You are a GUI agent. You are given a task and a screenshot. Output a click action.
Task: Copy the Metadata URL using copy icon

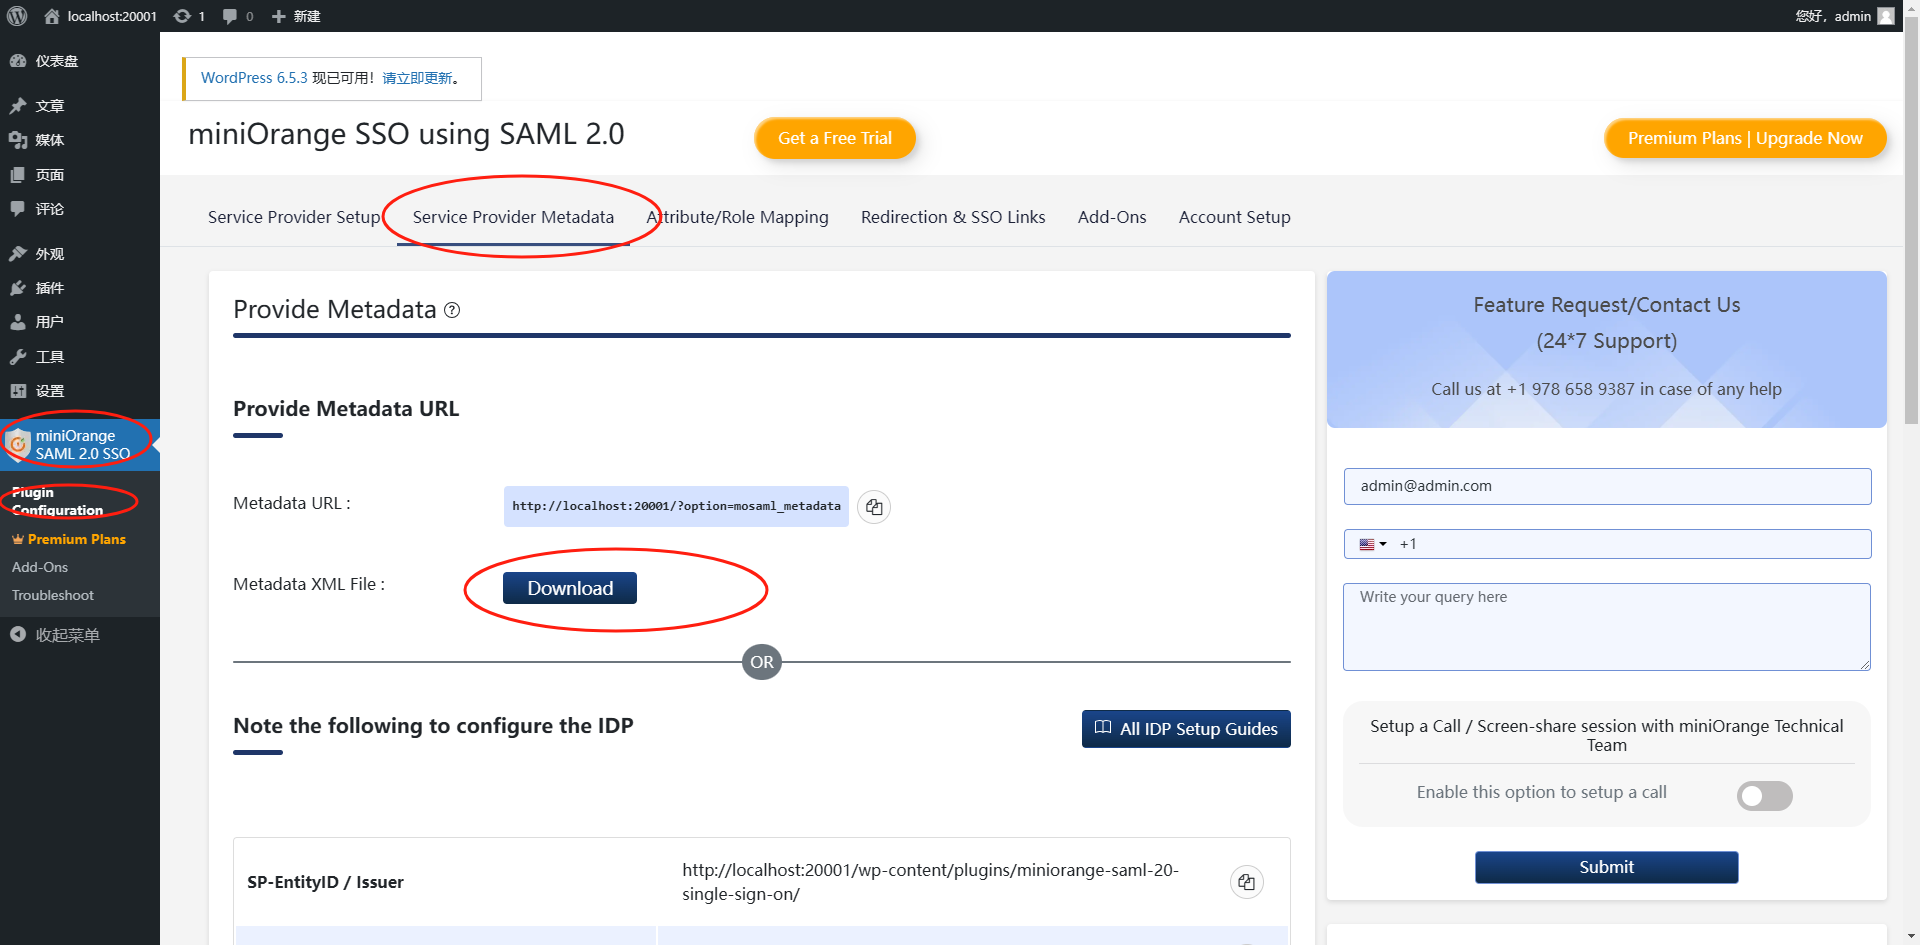pos(873,507)
